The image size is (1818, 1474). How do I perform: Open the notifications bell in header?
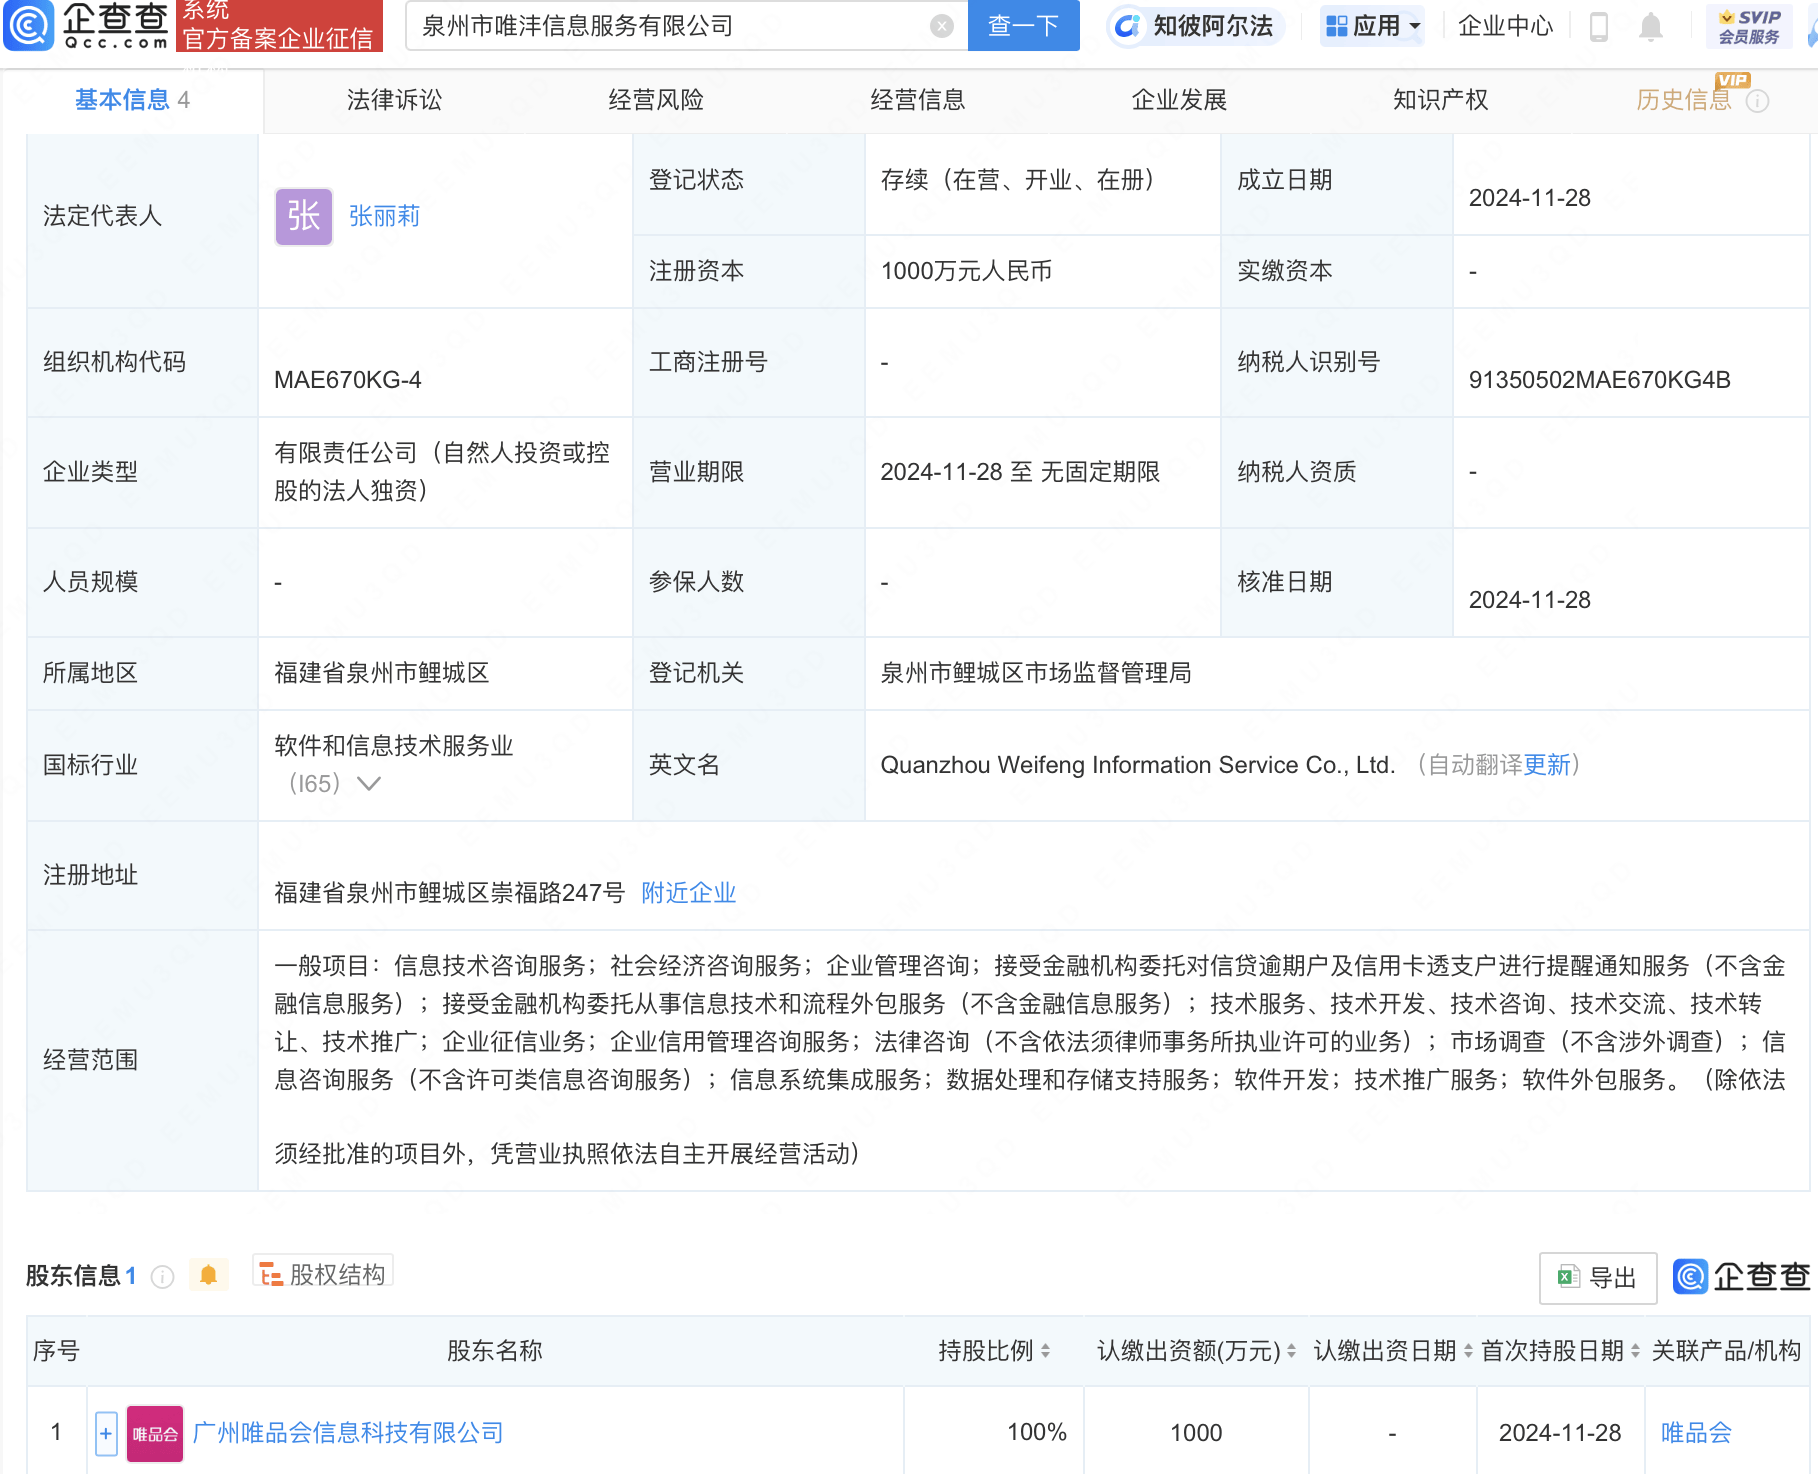point(1650,27)
